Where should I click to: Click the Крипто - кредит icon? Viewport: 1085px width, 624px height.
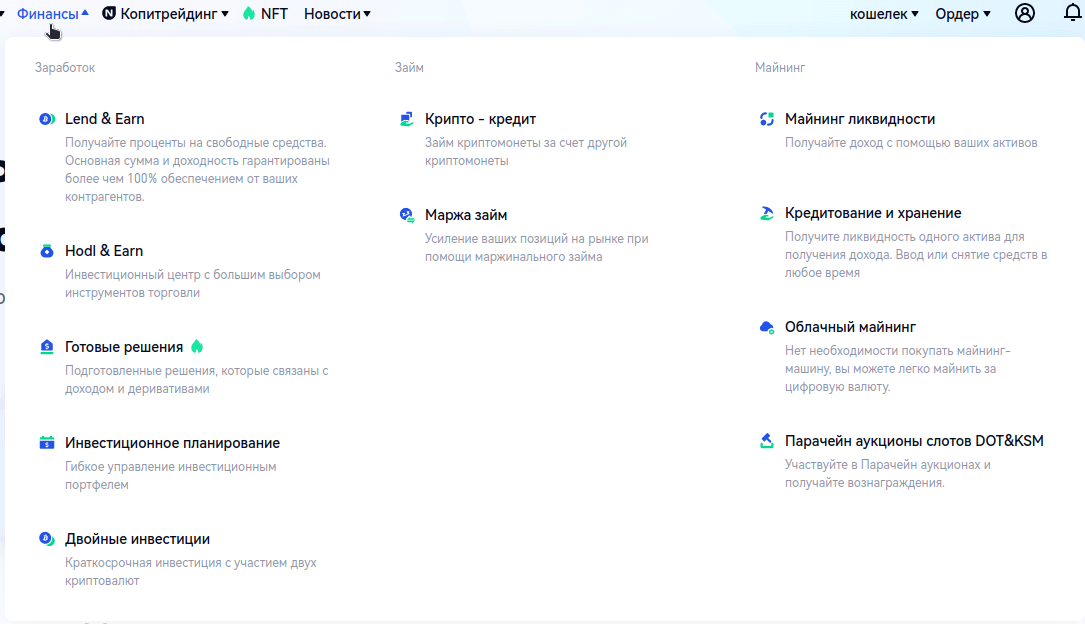pyautogui.click(x=406, y=120)
